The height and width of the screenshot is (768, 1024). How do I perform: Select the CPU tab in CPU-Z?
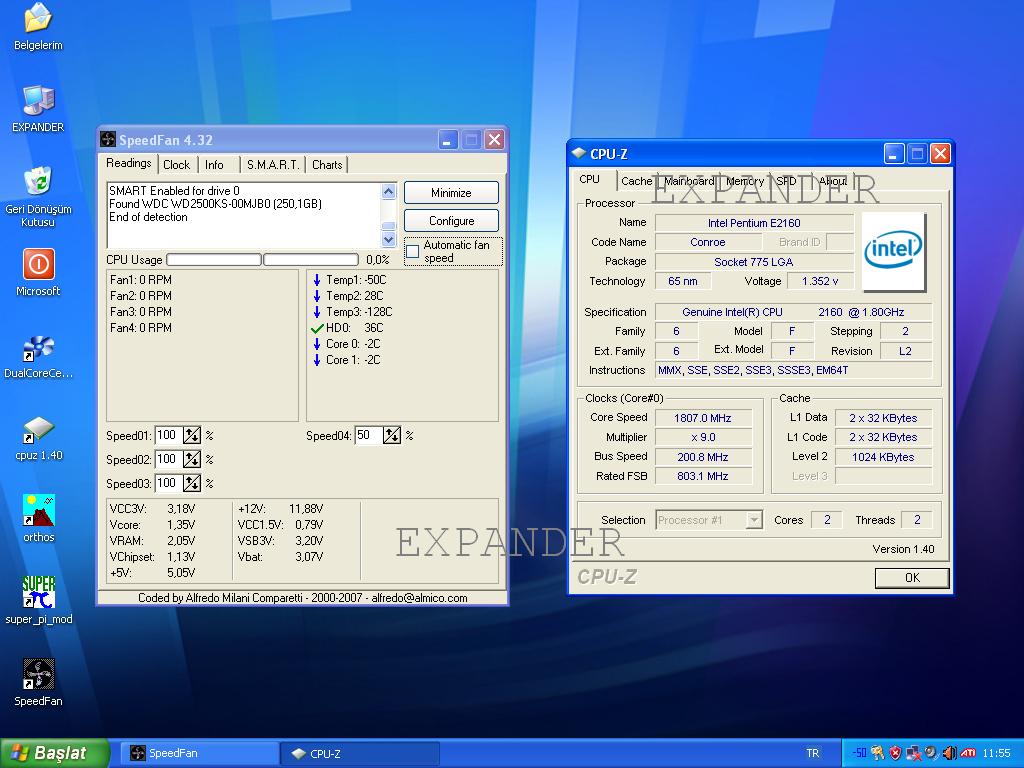(x=590, y=180)
